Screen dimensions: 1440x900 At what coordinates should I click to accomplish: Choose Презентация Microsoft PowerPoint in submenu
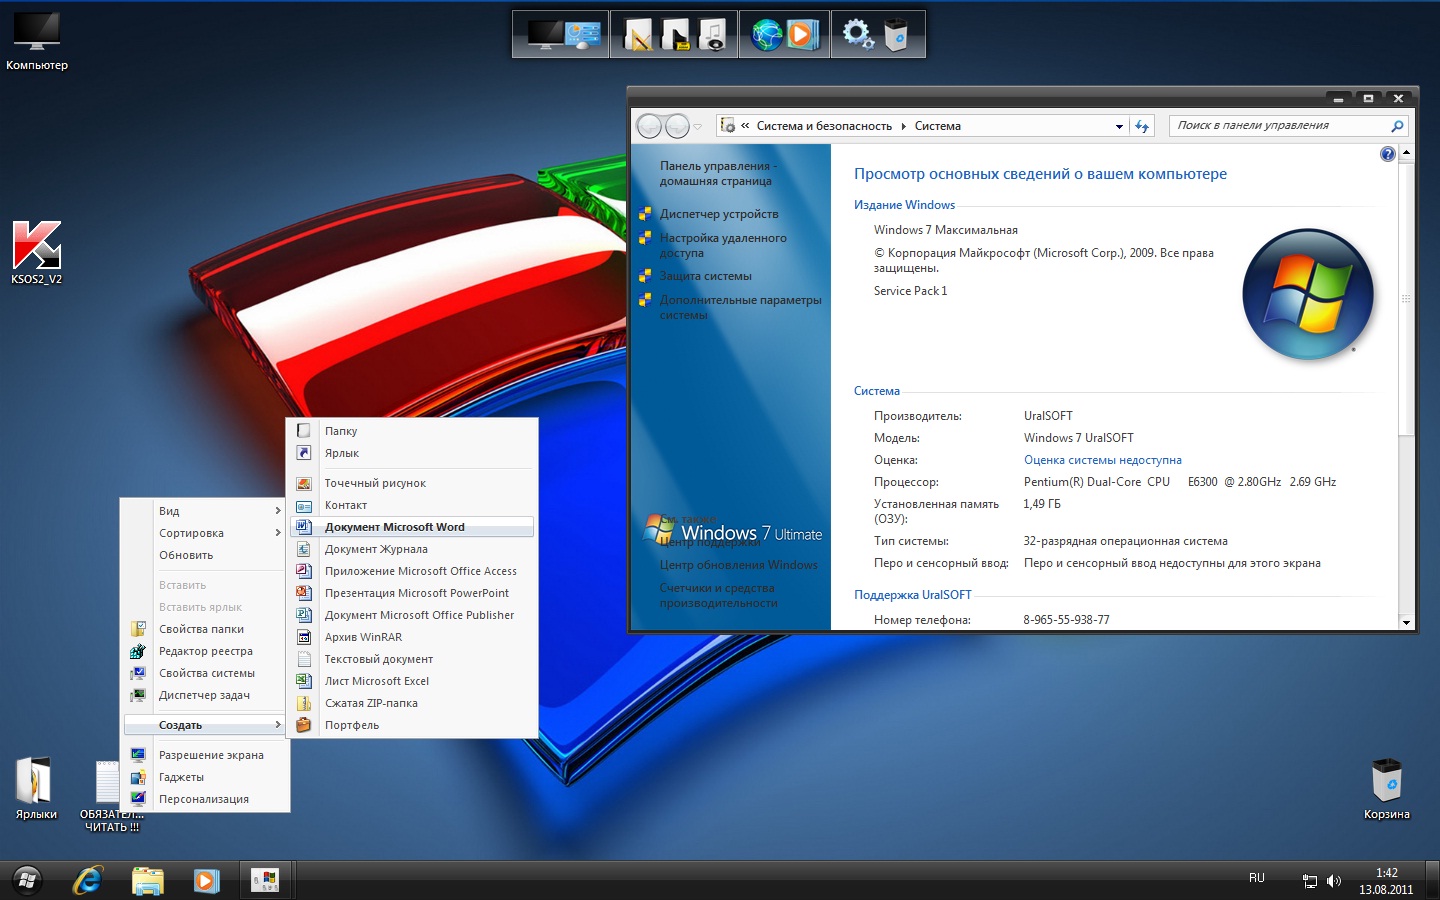412,593
